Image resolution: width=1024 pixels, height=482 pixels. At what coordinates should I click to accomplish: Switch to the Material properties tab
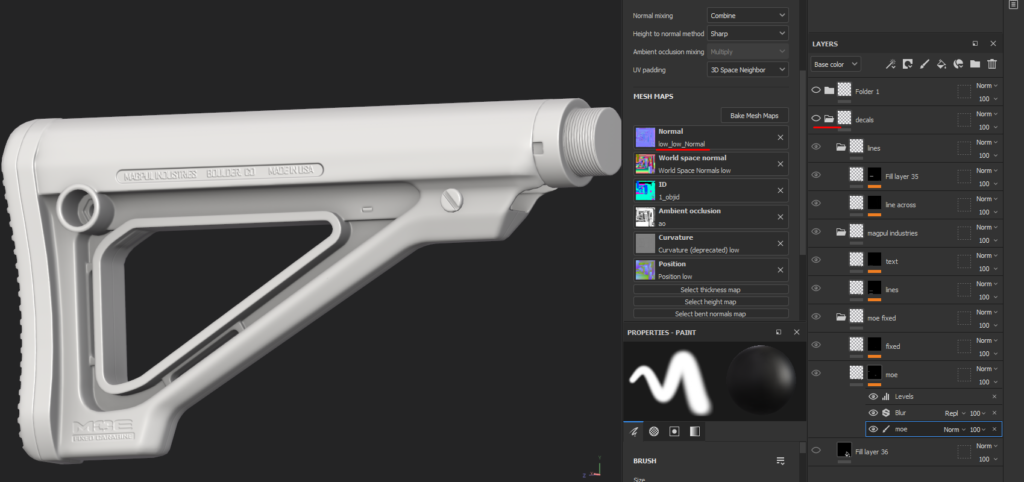[x=695, y=431]
